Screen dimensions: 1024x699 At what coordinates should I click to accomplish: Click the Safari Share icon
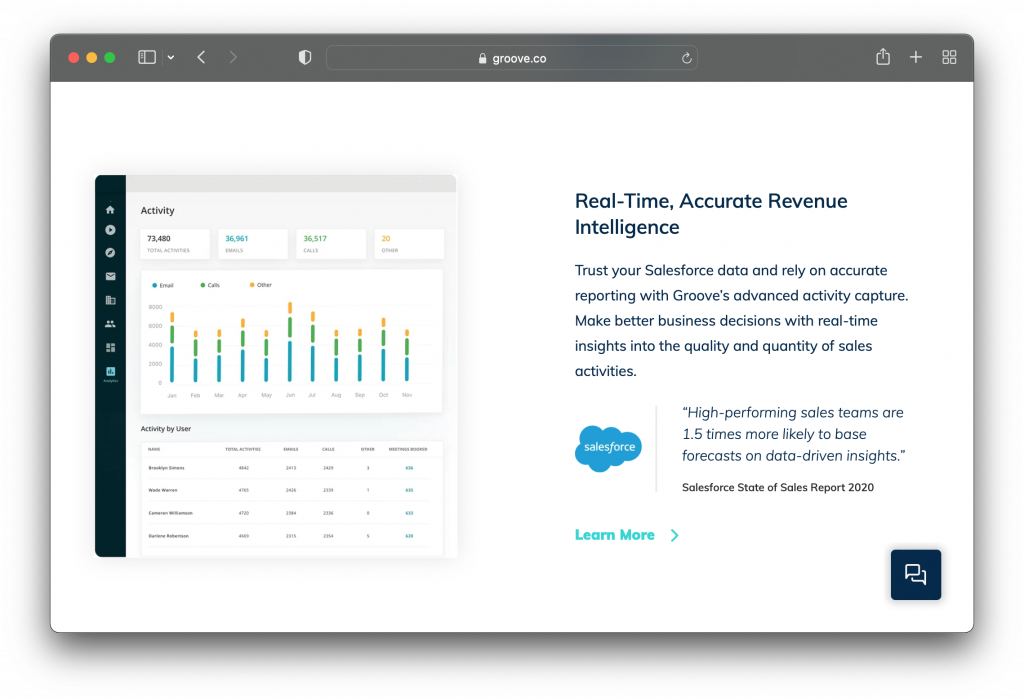pyautogui.click(x=882, y=58)
